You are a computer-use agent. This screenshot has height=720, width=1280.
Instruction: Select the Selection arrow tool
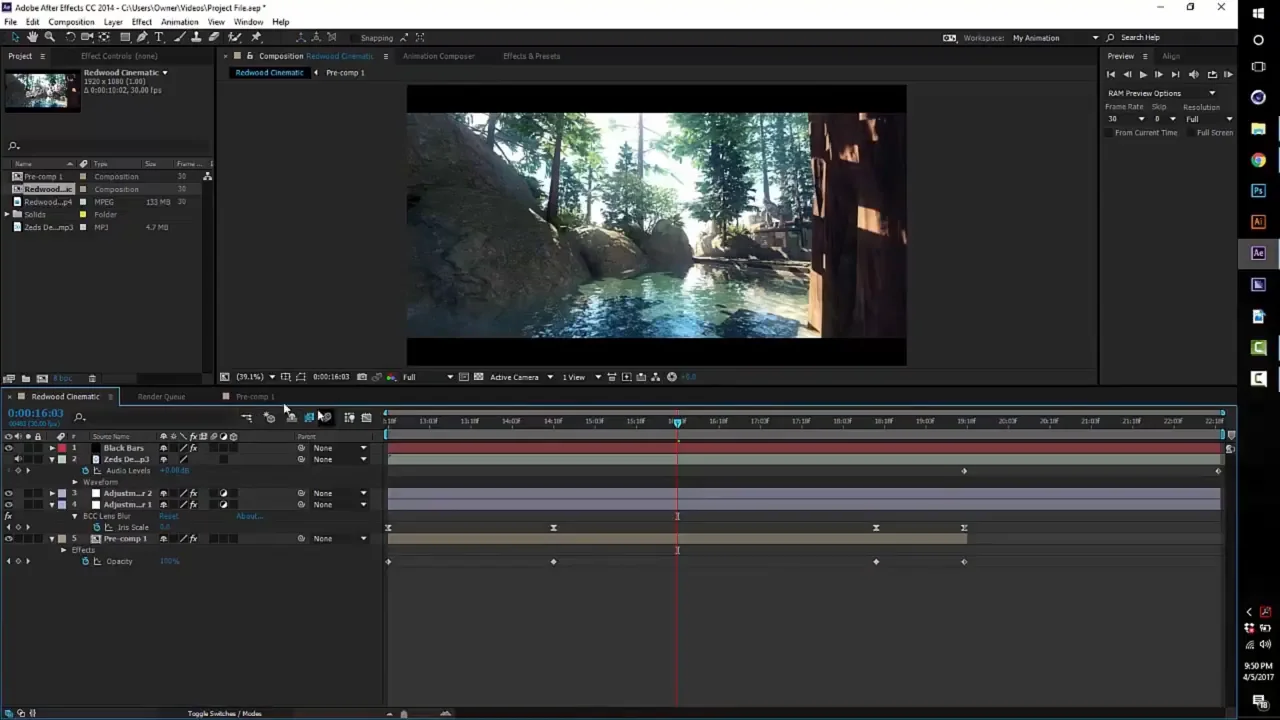tap(15, 37)
